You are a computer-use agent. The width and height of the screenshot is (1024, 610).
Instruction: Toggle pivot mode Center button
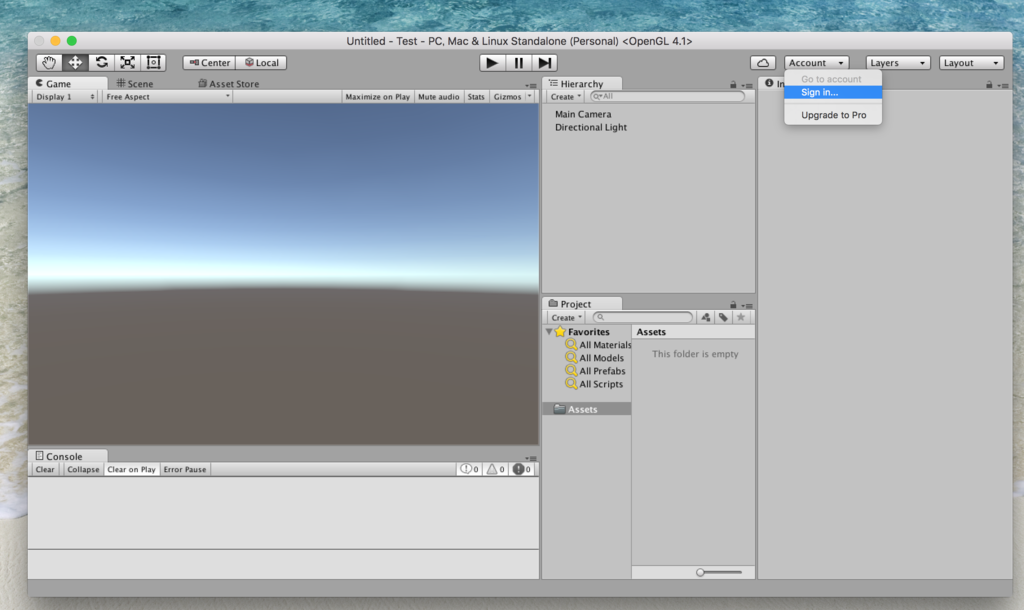coord(210,63)
